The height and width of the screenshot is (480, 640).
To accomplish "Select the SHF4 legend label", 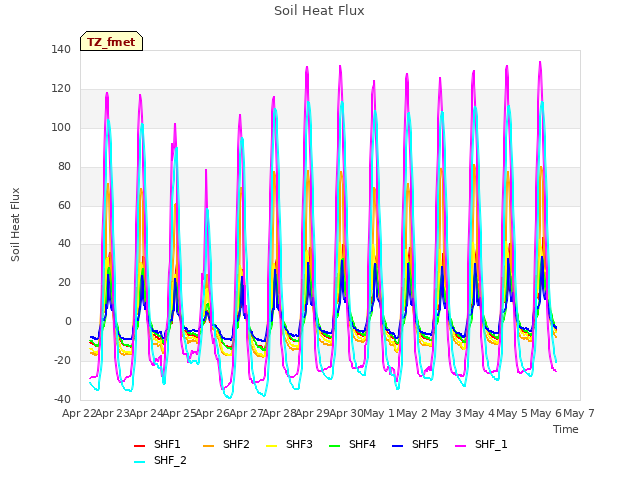I will click(x=362, y=444).
